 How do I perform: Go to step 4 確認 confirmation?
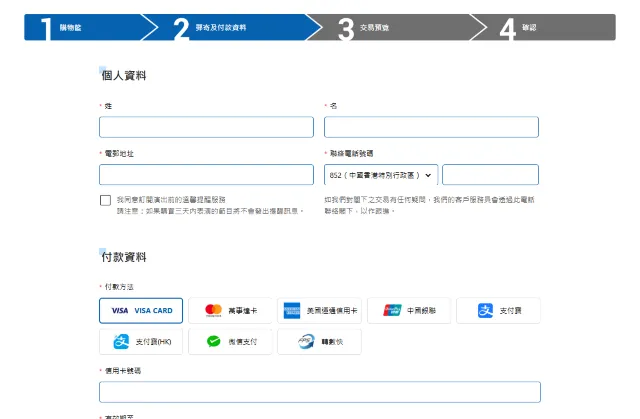tap(547, 27)
